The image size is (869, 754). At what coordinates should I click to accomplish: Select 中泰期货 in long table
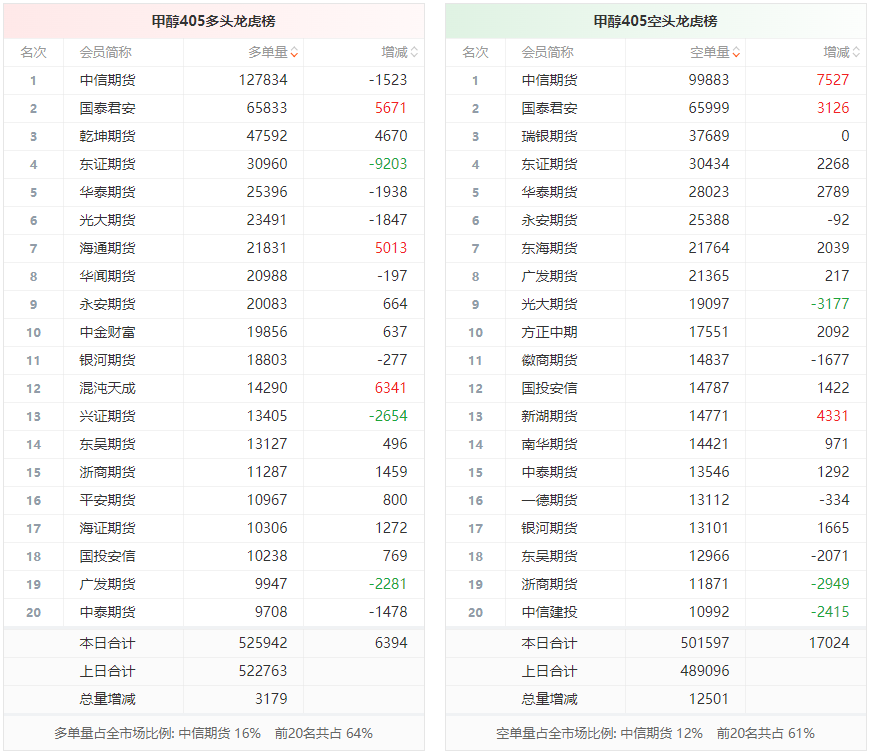coord(107,612)
